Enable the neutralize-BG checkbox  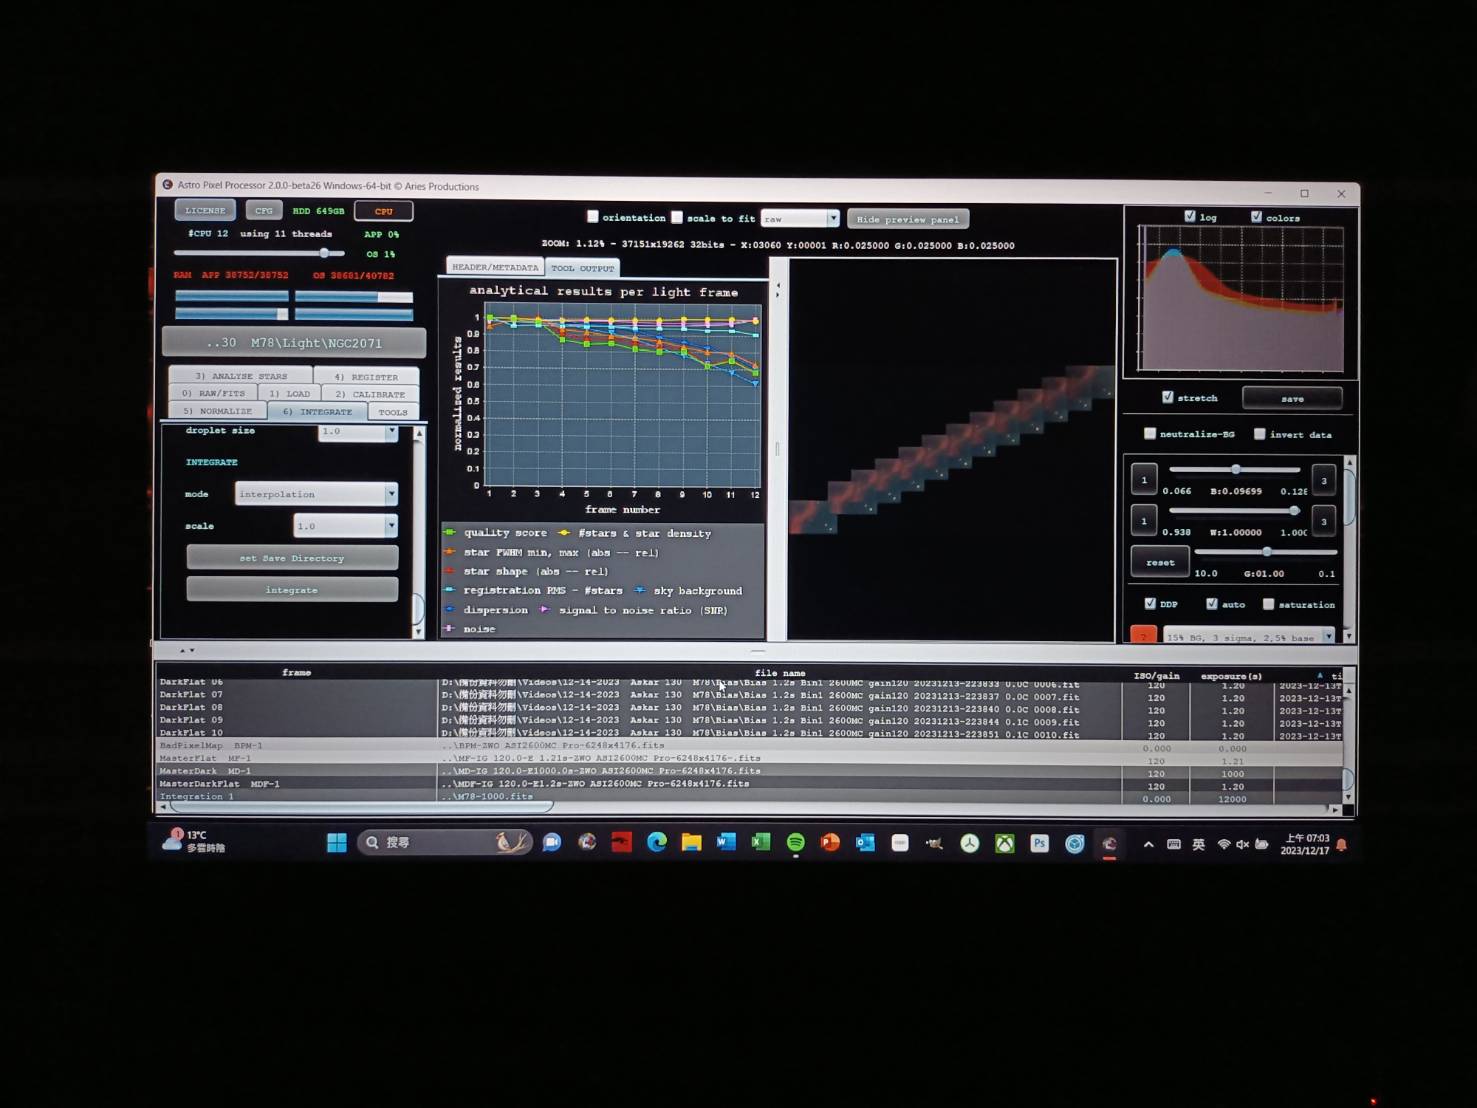(1149, 433)
